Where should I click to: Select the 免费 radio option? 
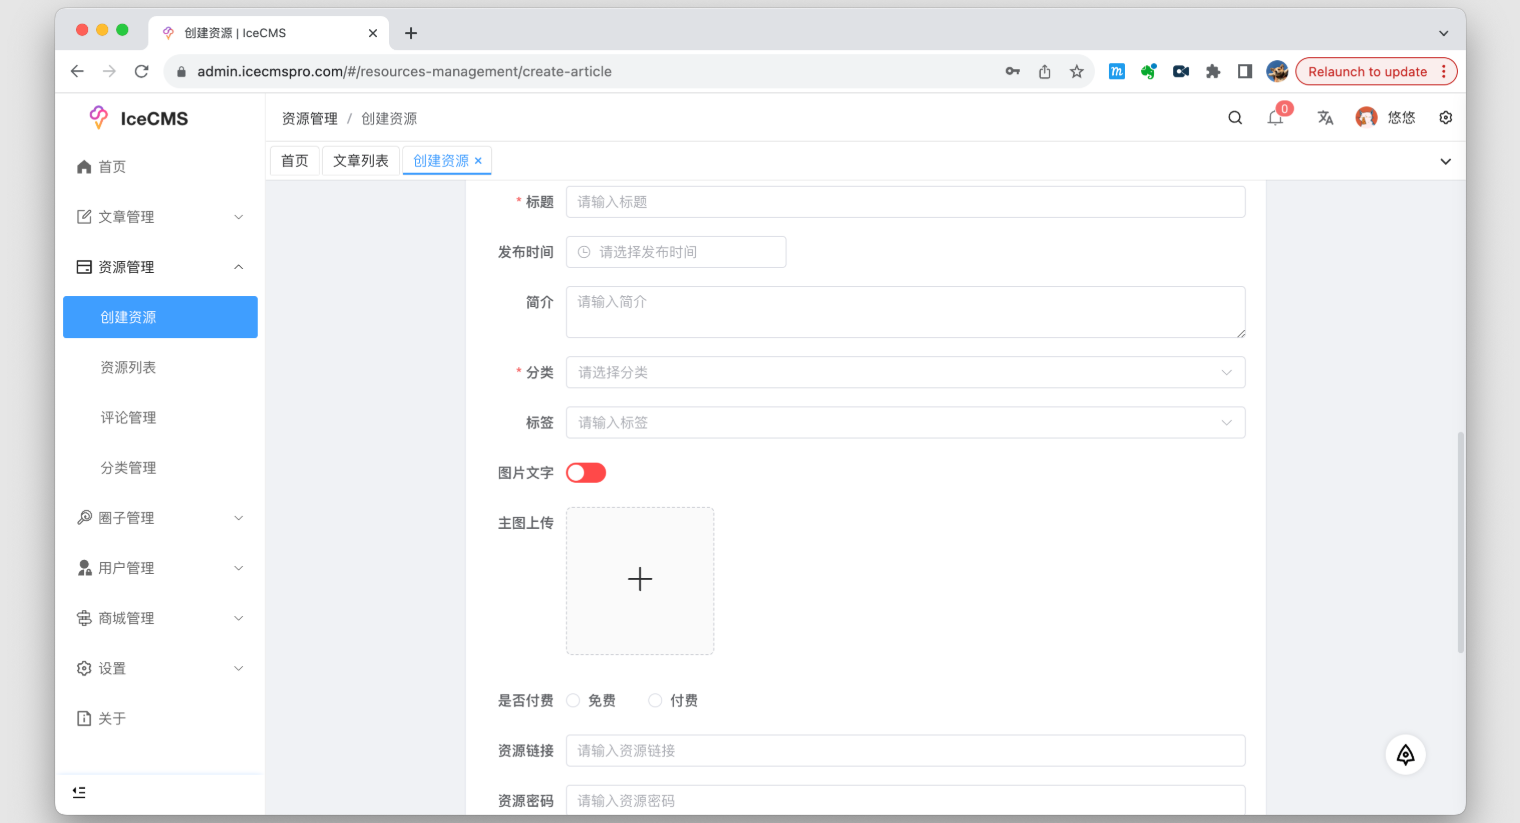(x=572, y=700)
